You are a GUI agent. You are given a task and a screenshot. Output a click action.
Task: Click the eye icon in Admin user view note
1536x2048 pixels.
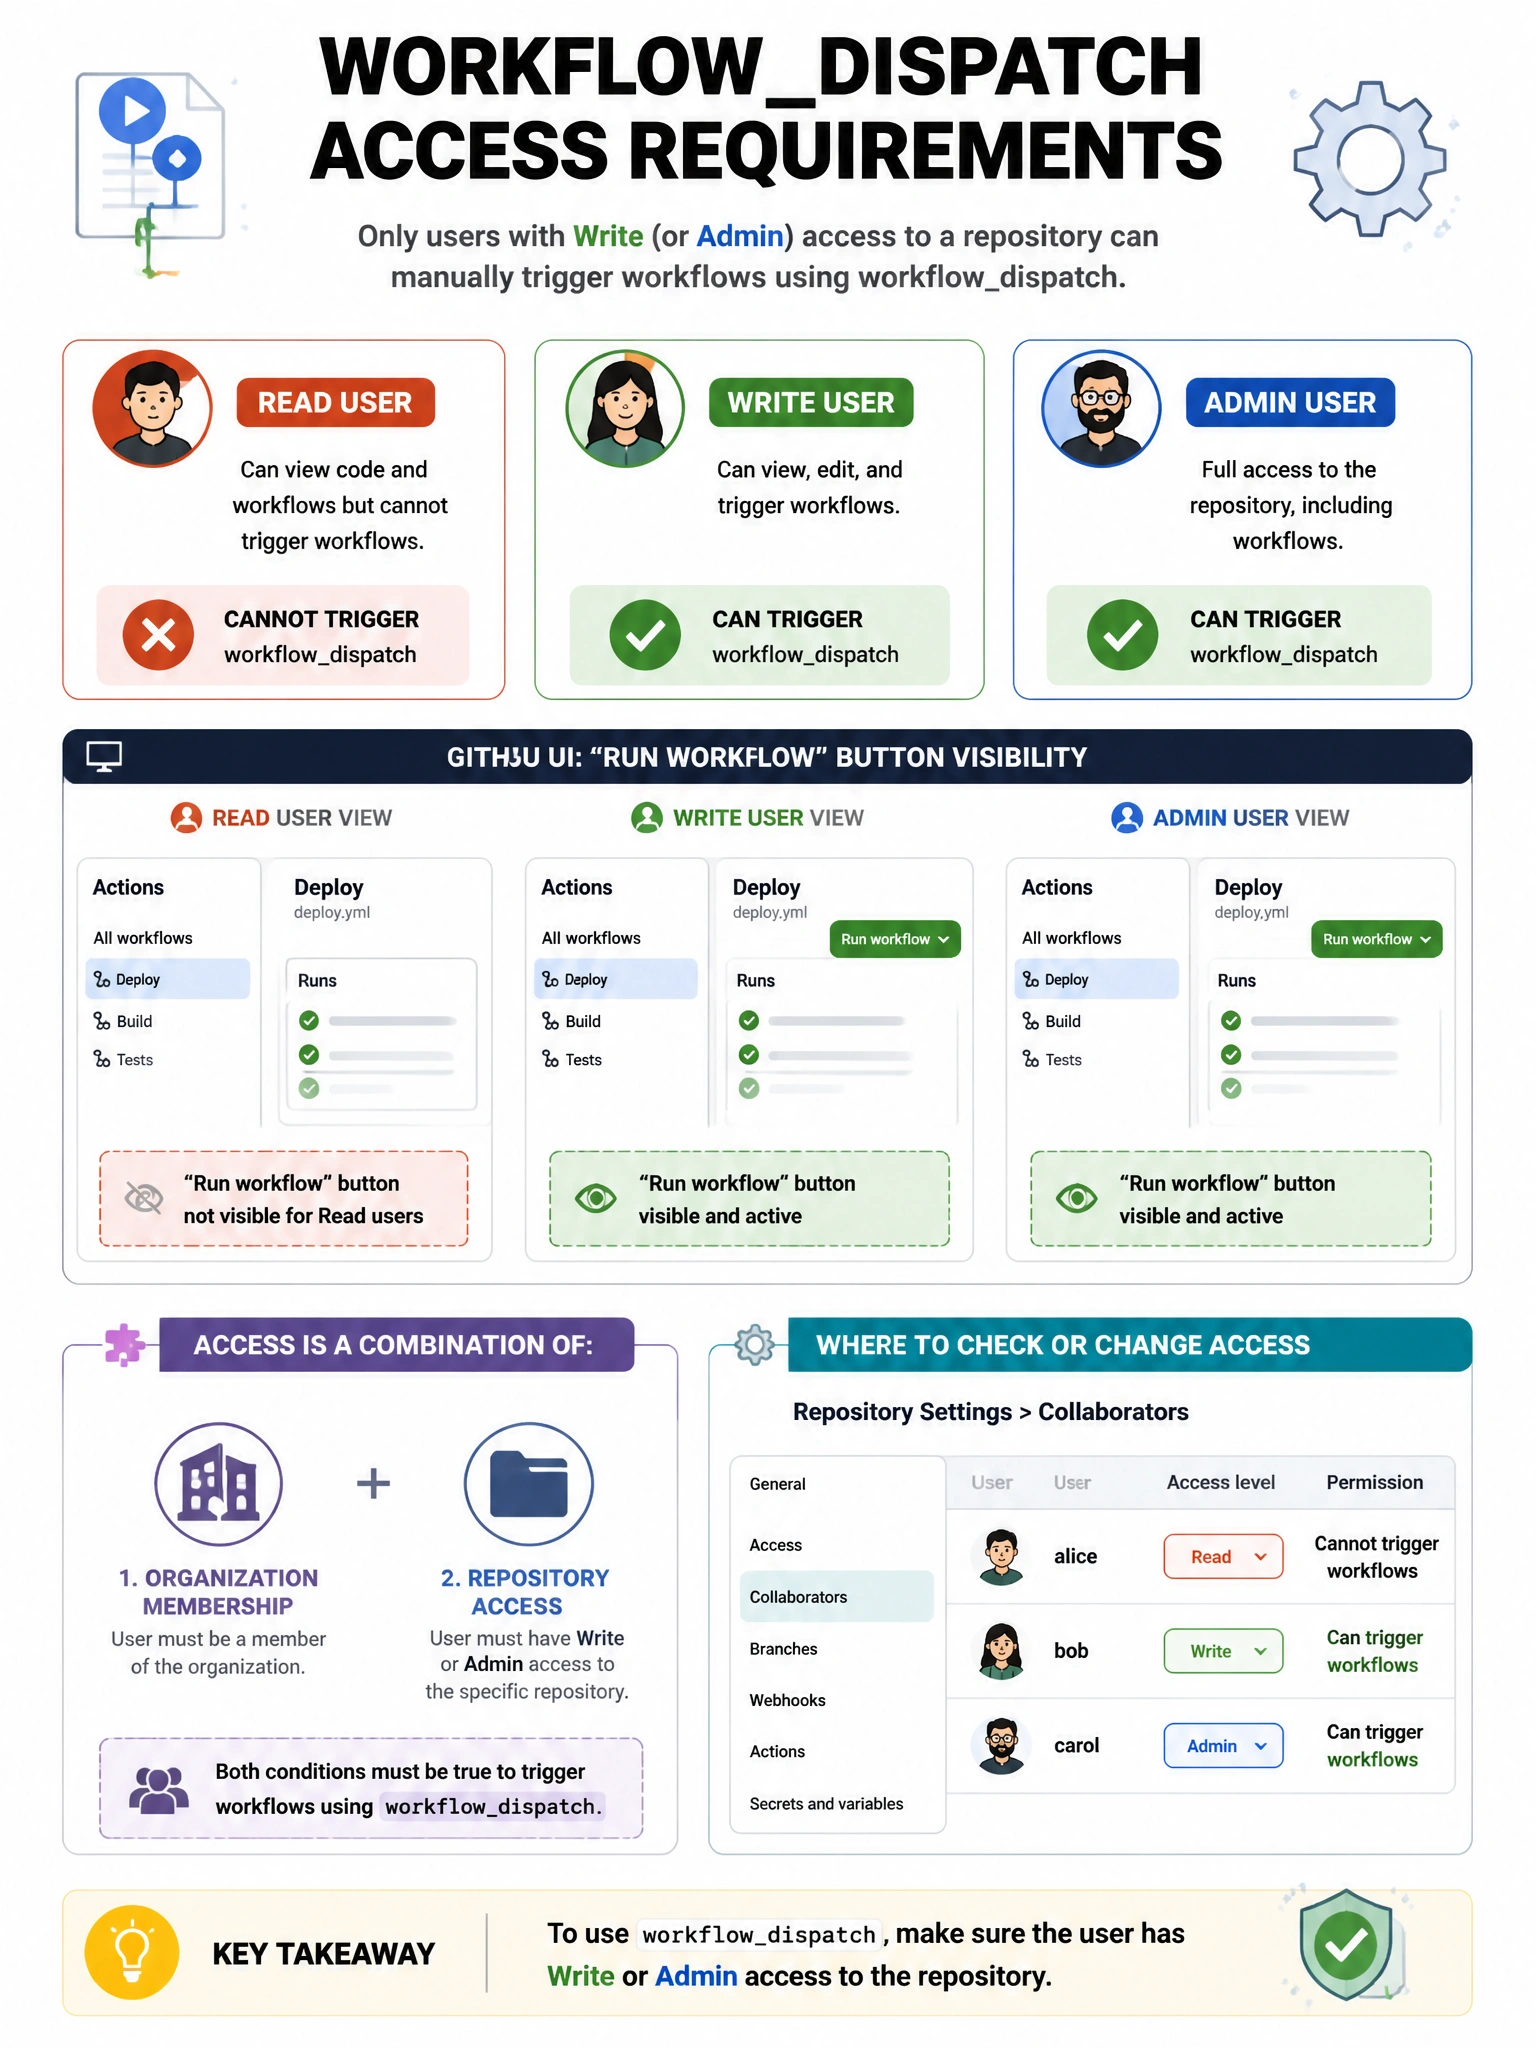coord(1077,1198)
